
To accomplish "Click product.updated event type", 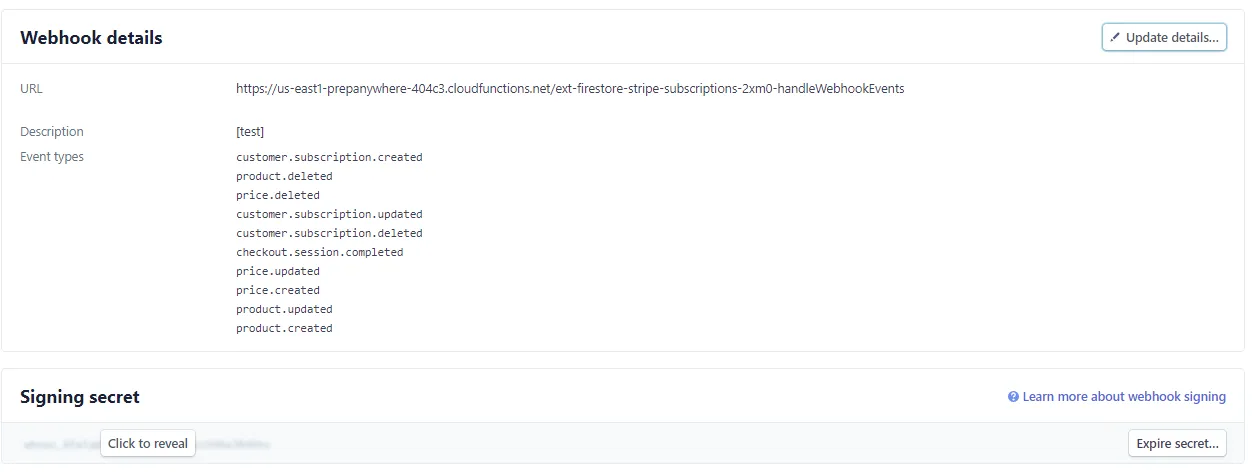I will (284, 309).
